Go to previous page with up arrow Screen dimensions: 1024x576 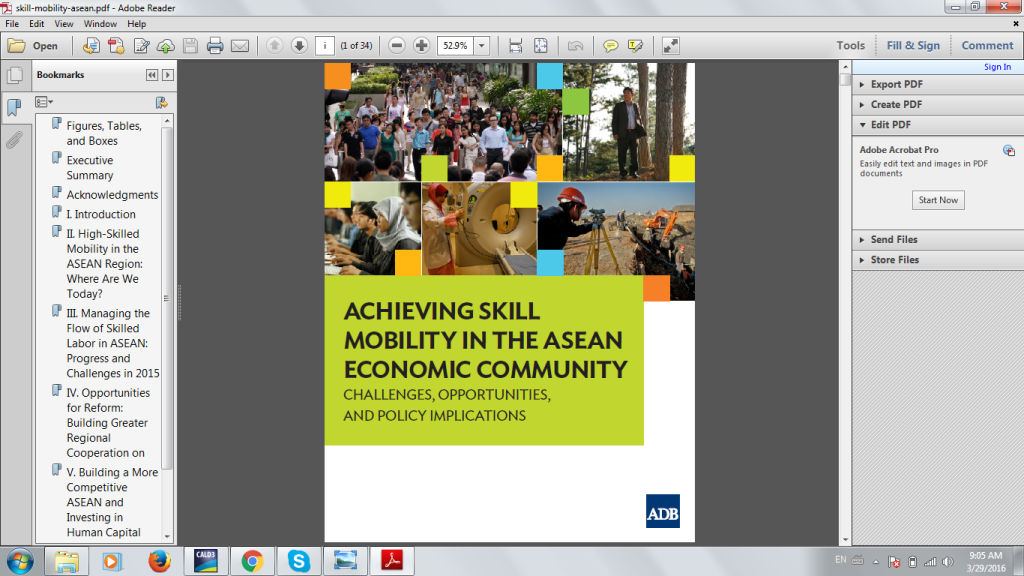pyautogui.click(x=274, y=46)
